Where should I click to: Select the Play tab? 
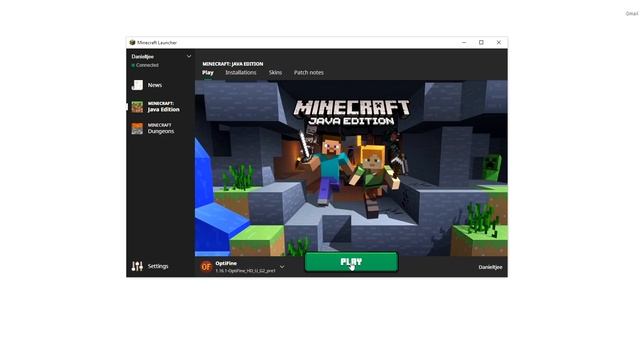208,73
